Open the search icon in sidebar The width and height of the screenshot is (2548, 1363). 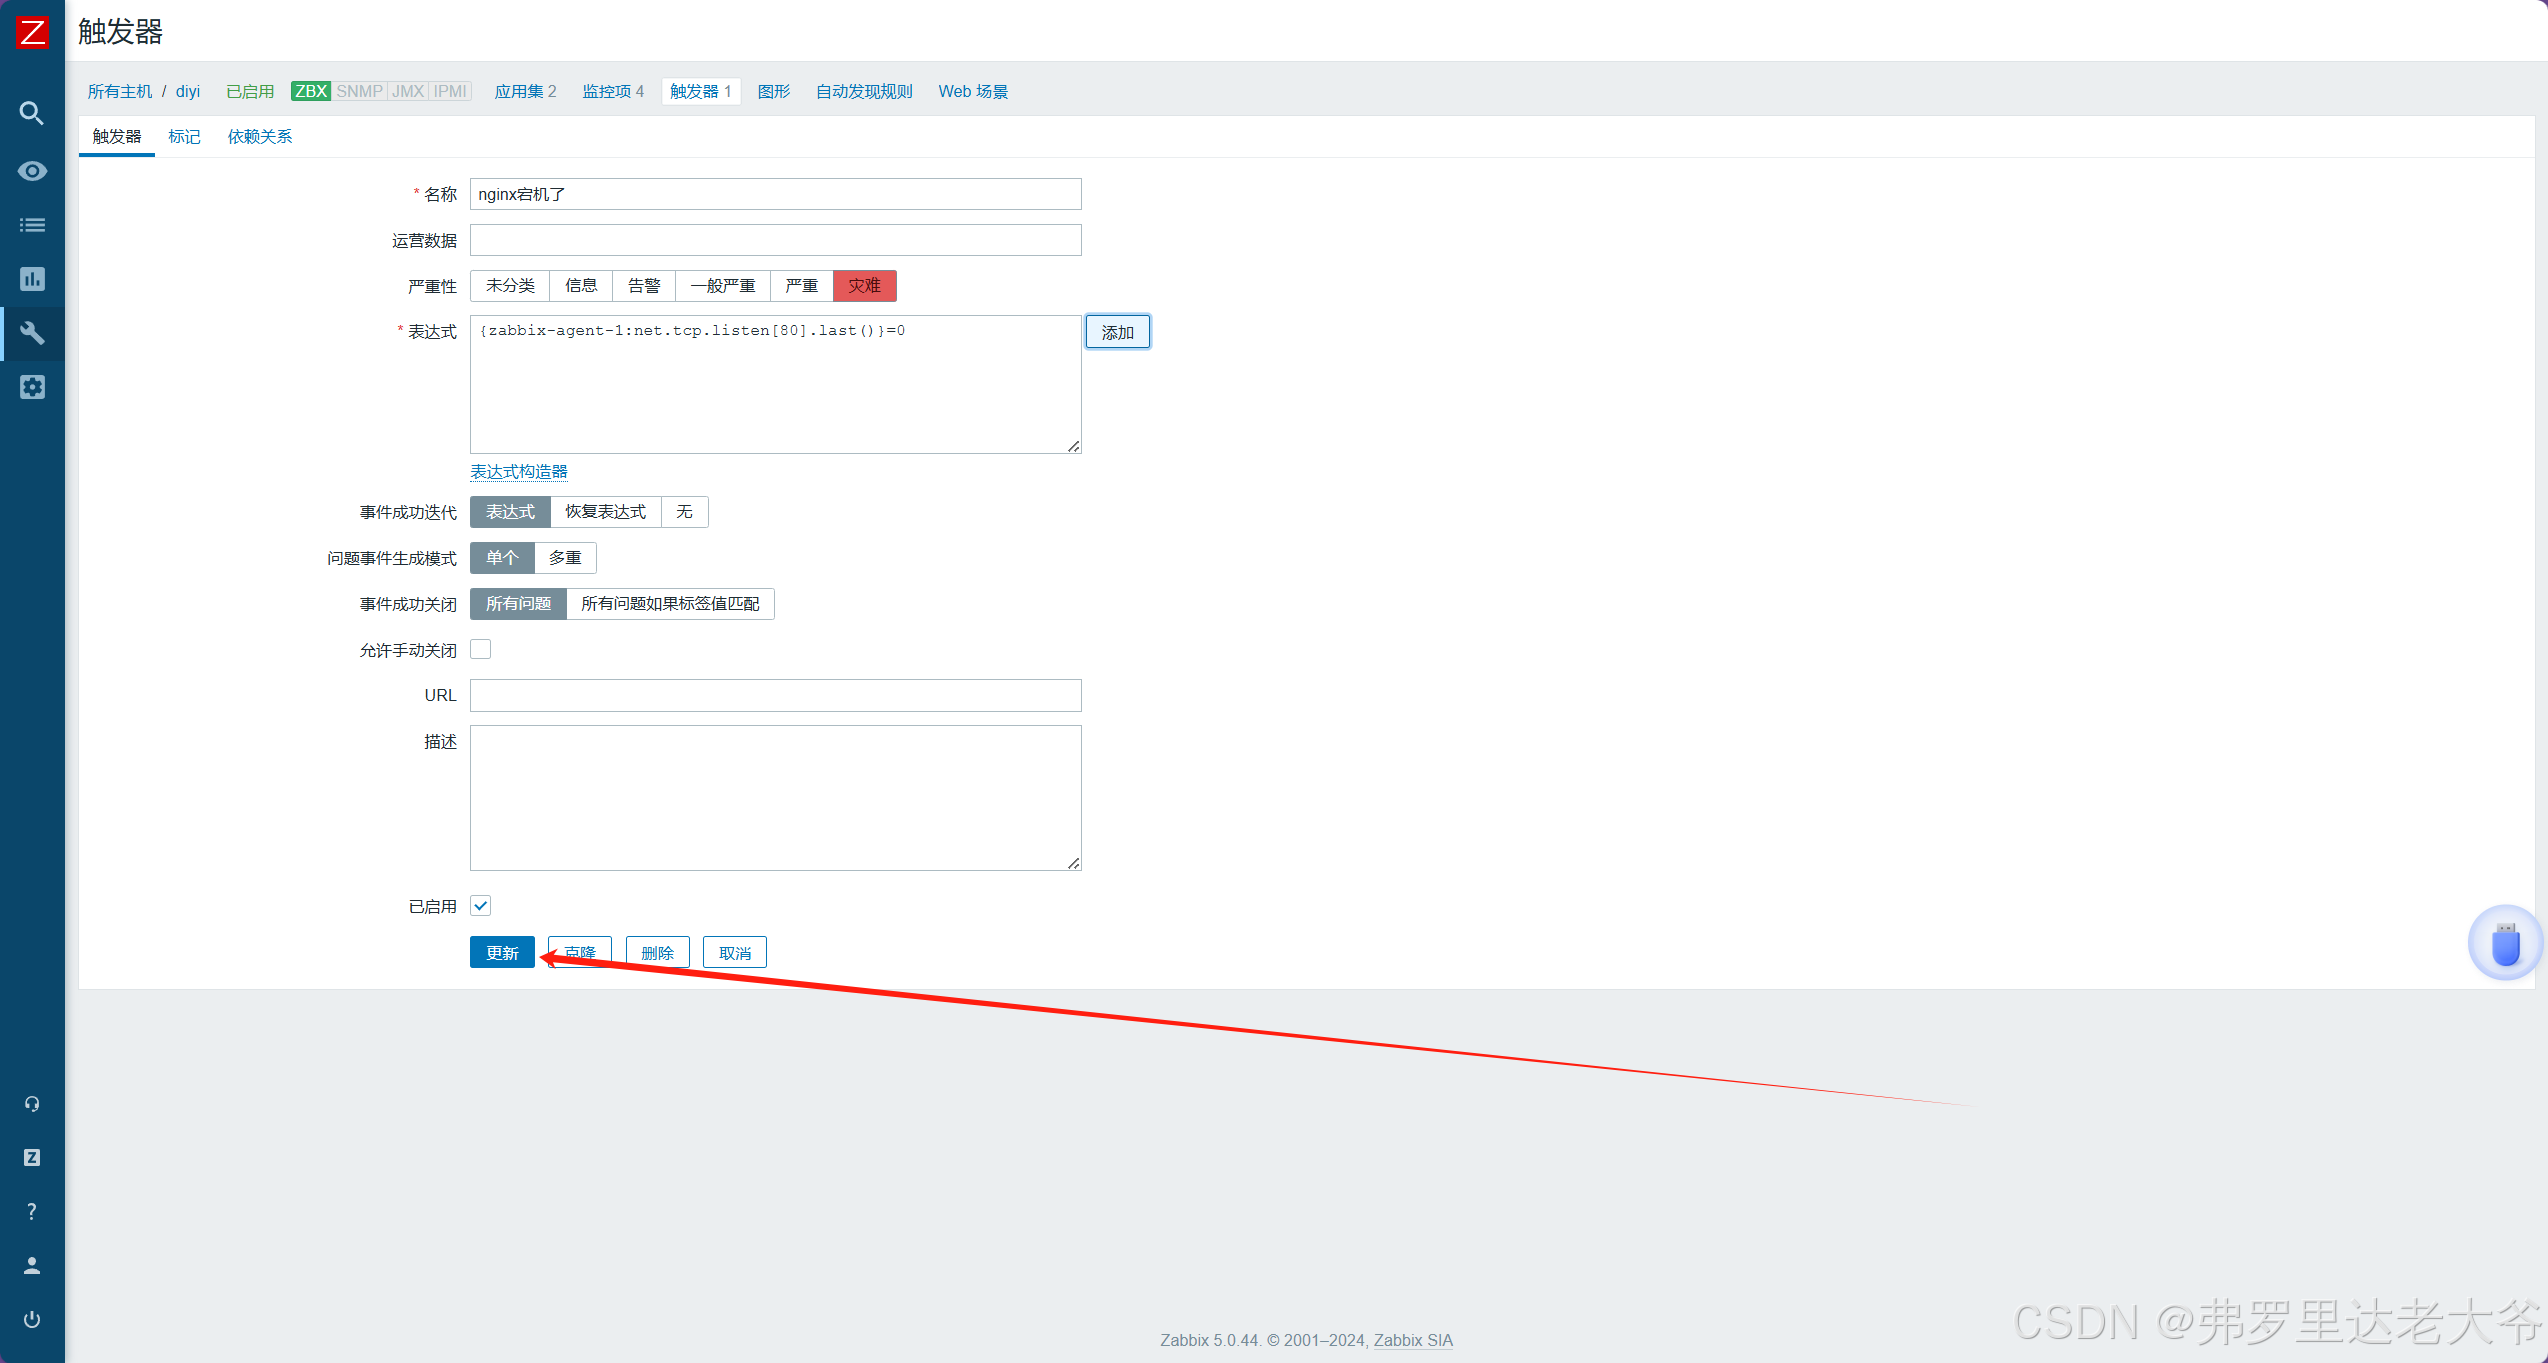[32, 113]
